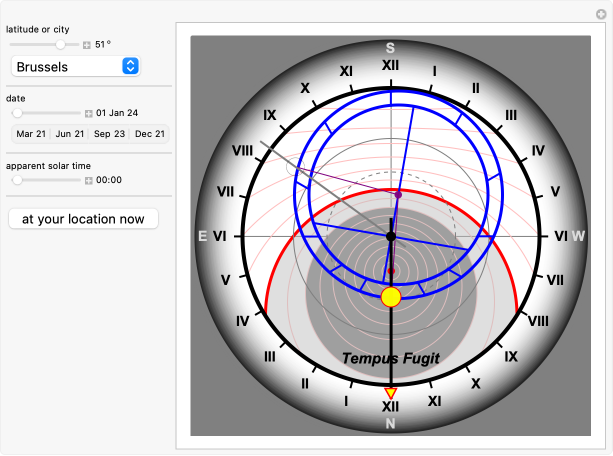Choose the Sep 23 date preset
Image resolution: width=613 pixels, height=456 pixels.
click(x=109, y=134)
